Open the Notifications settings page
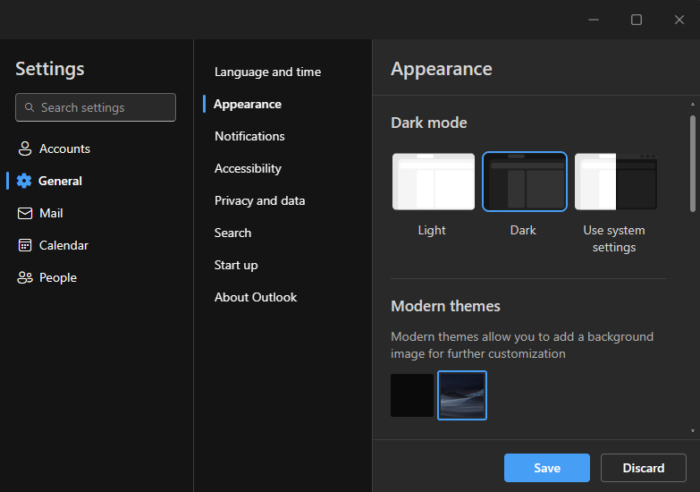This screenshot has width=700, height=492. click(249, 136)
